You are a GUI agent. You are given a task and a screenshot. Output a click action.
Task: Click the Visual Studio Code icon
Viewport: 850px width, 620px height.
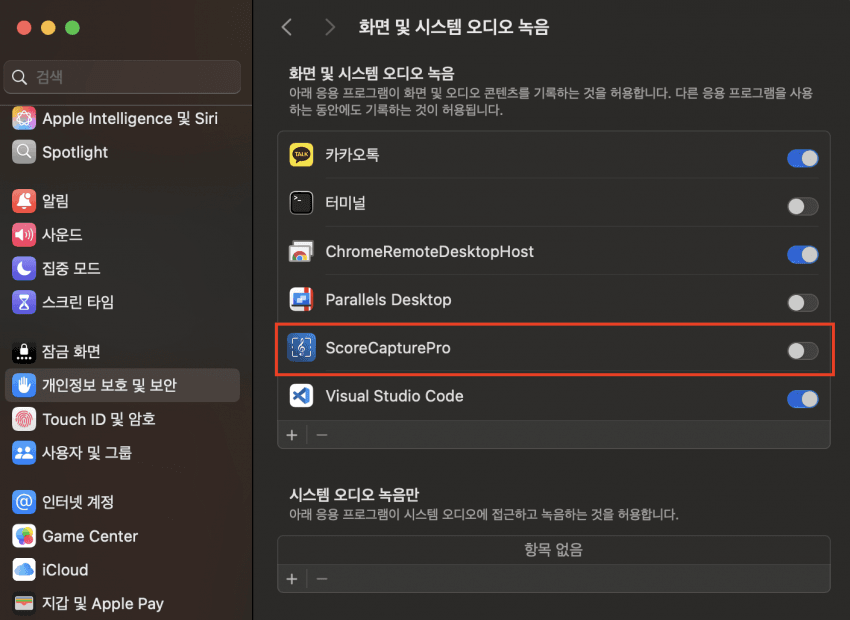301,396
